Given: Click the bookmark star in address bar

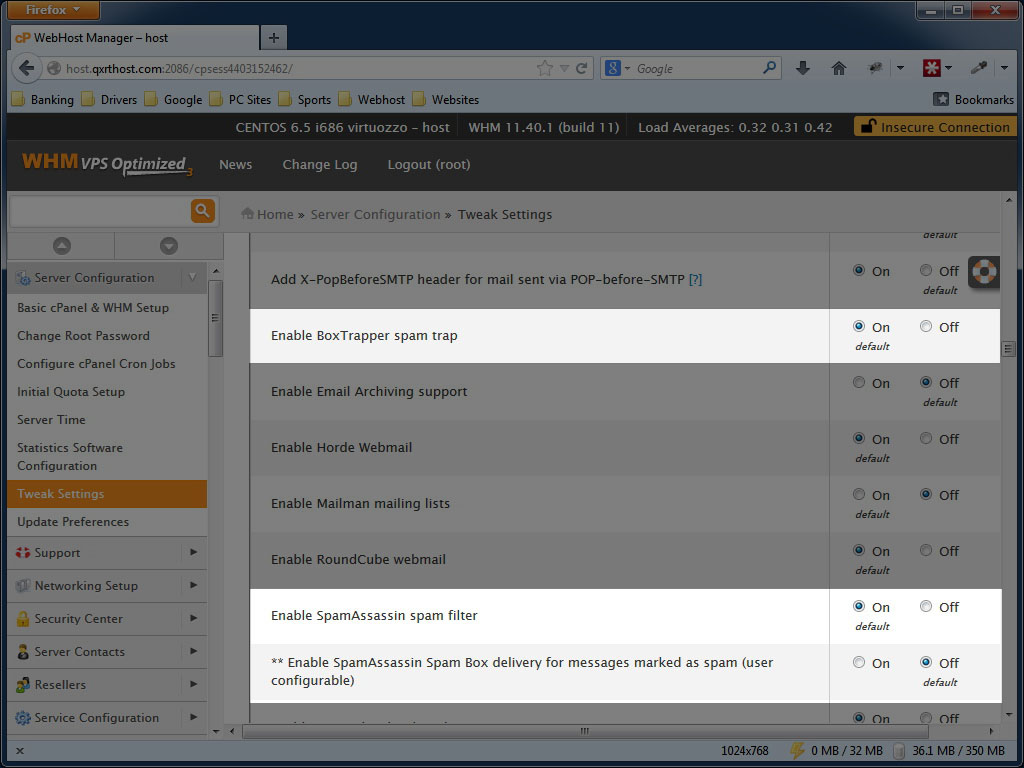Looking at the screenshot, I should (x=545, y=68).
